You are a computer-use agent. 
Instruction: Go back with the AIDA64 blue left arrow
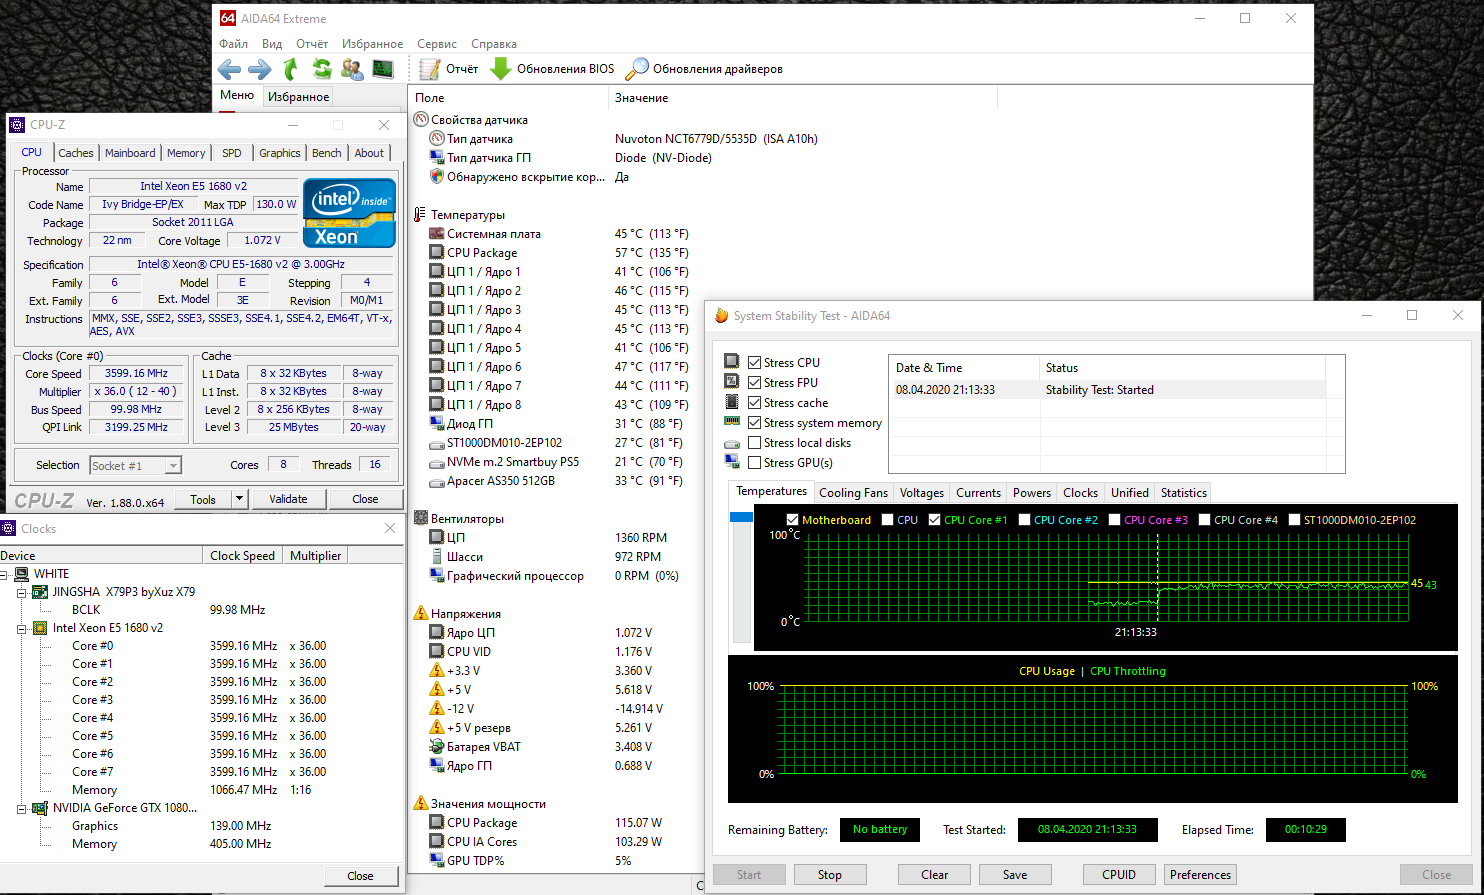[230, 69]
